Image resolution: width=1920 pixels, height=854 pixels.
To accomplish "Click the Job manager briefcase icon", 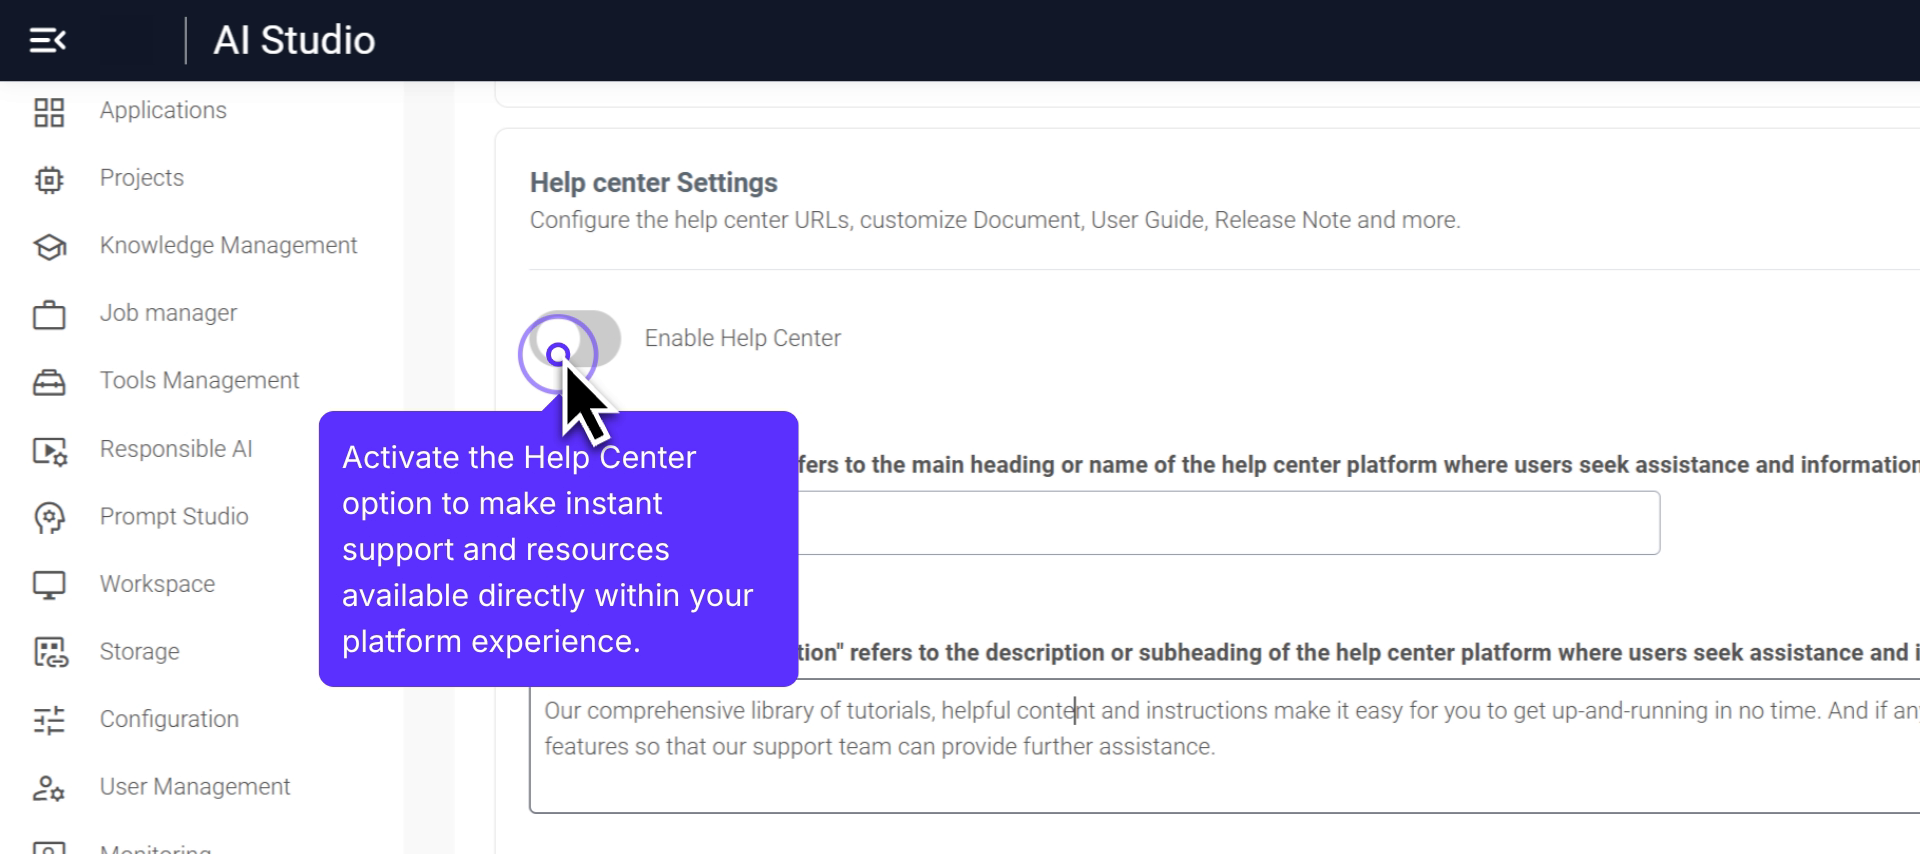I will [x=49, y=315].
